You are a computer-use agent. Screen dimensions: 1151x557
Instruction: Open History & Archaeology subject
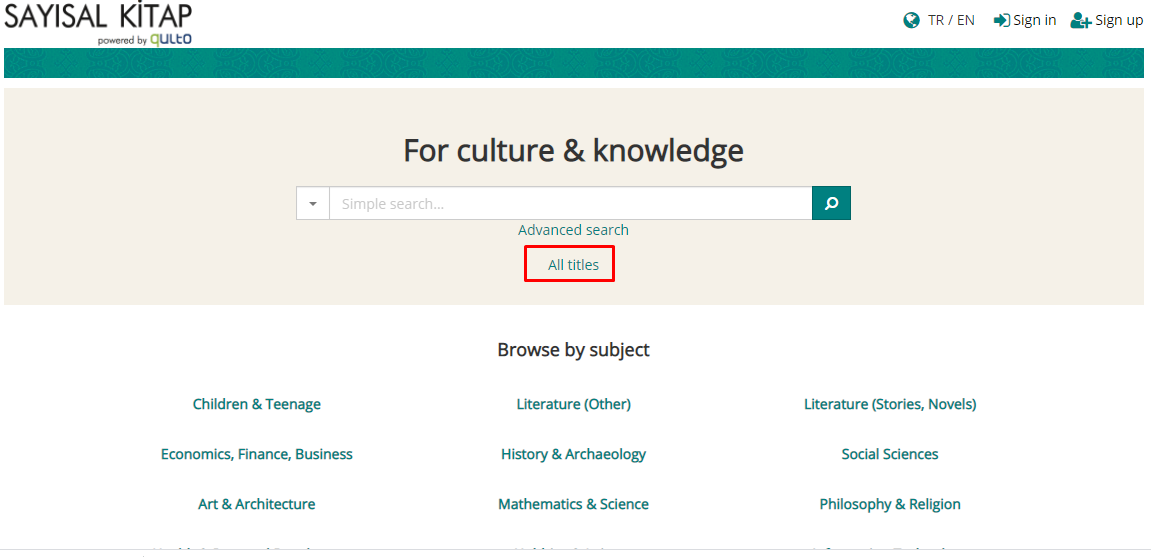point(573,454)
